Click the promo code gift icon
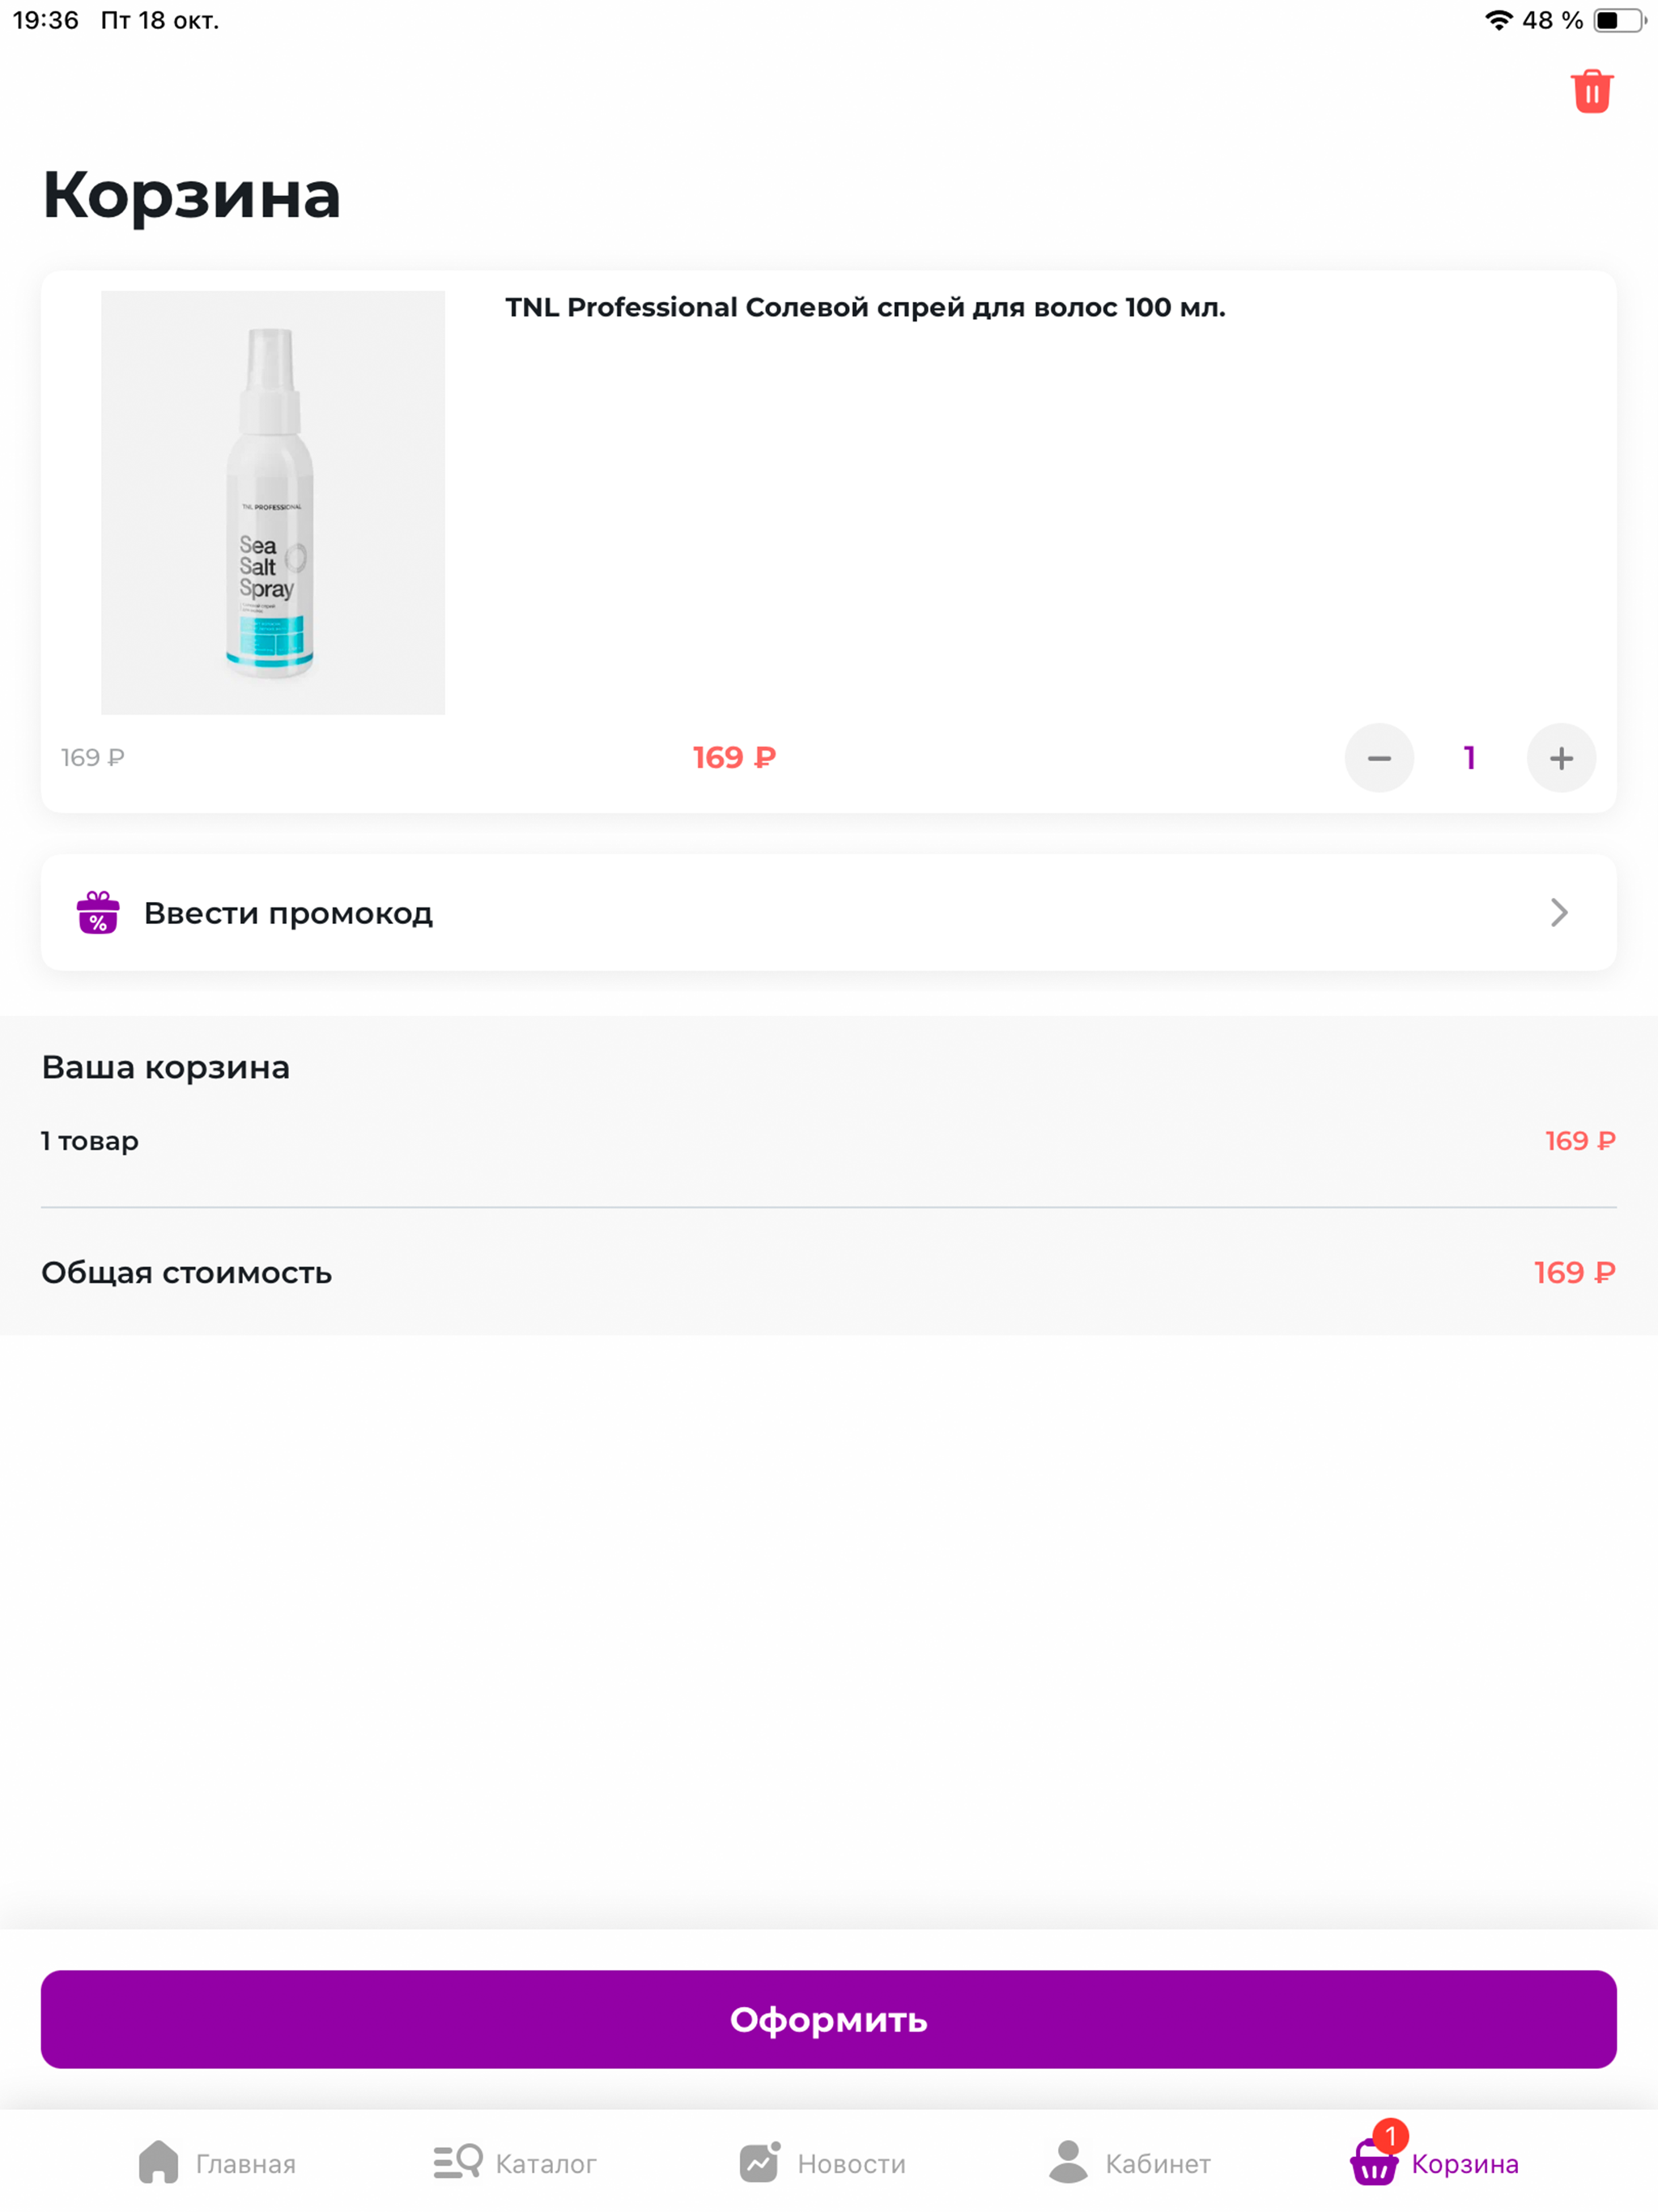Viewport: 1658px width, 2212px height. coord(98,912)
